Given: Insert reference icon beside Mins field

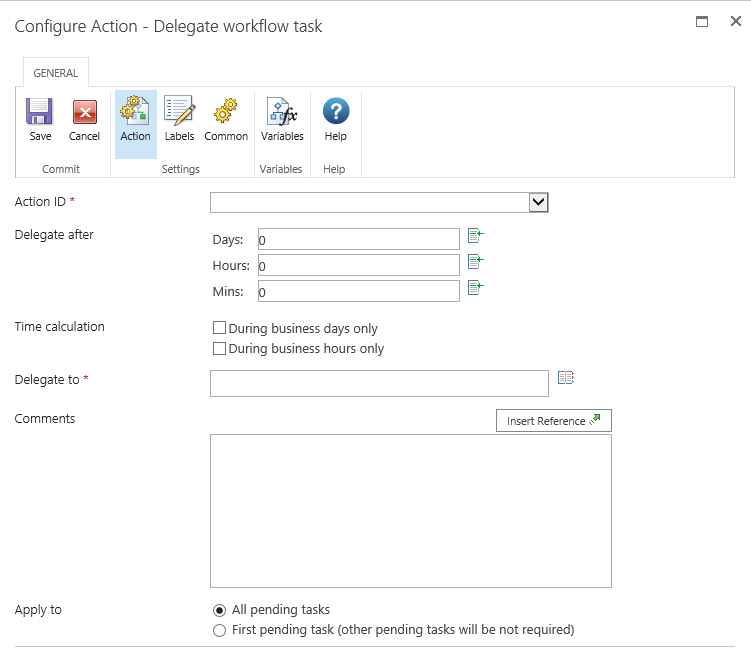Looking at the screenshot, I should (476, 289).
